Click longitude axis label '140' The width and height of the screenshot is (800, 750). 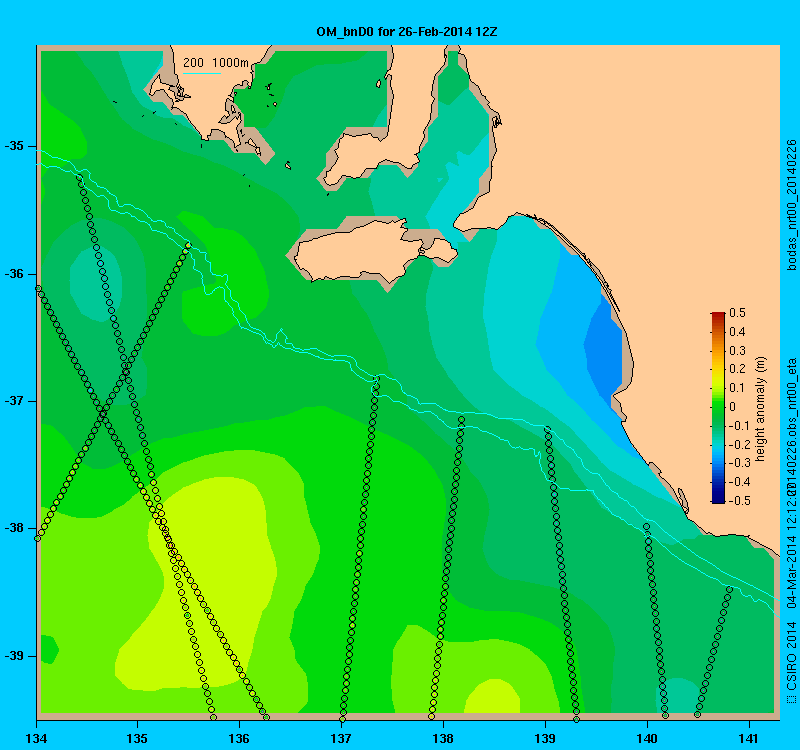(647, 738)
